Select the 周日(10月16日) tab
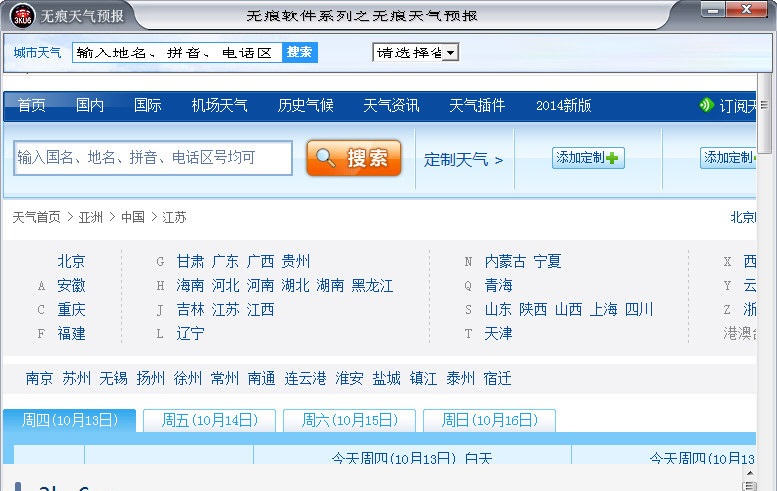777x491 pixels. point(490,421)
